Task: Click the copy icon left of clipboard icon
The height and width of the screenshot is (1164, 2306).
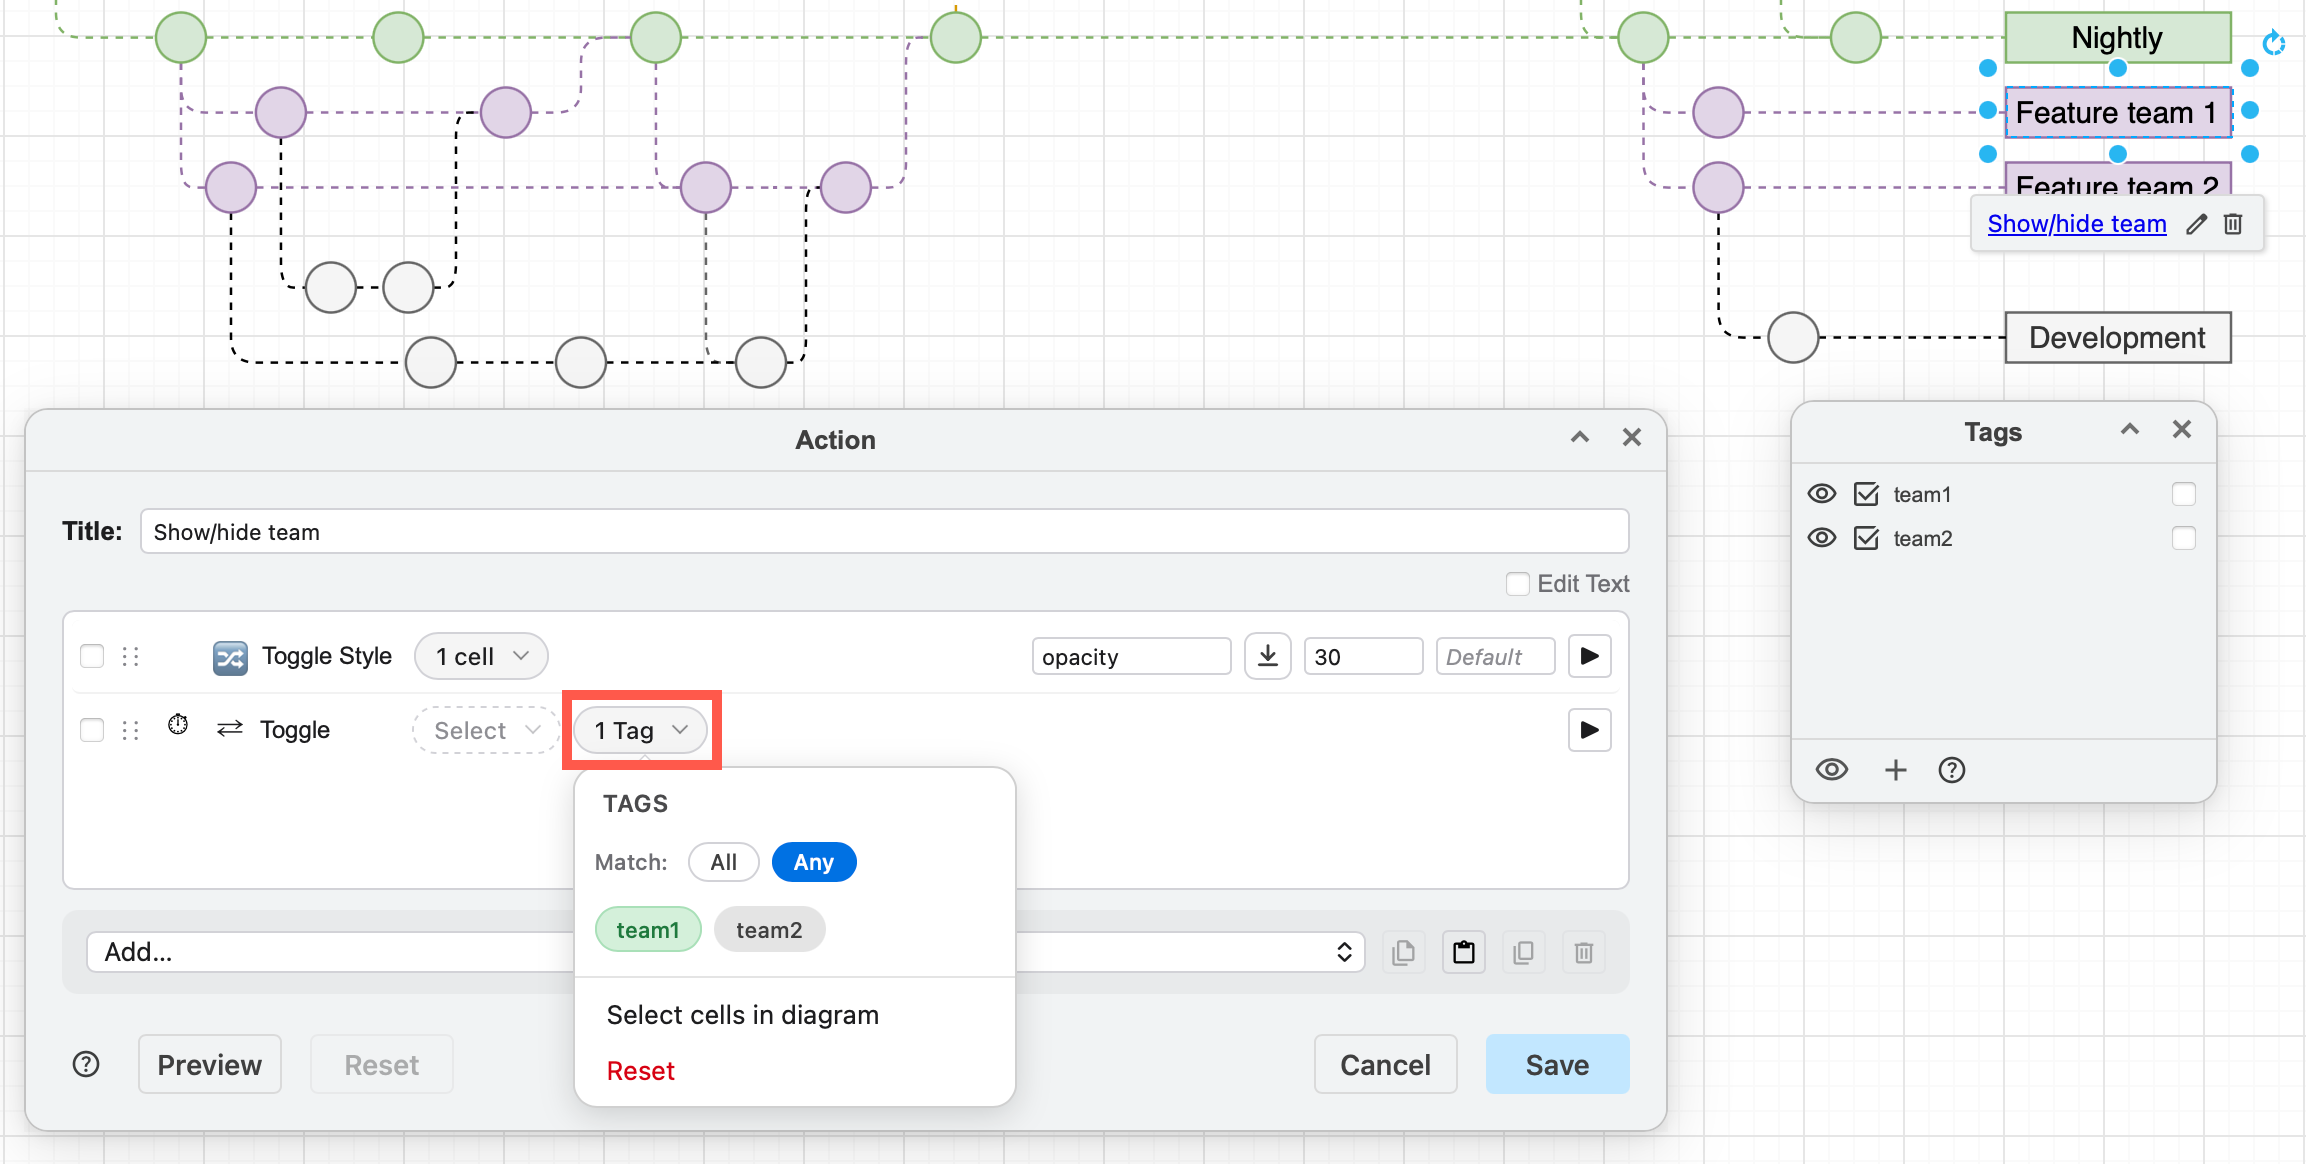Action: pyautogui.click(x=1404, y=952)
